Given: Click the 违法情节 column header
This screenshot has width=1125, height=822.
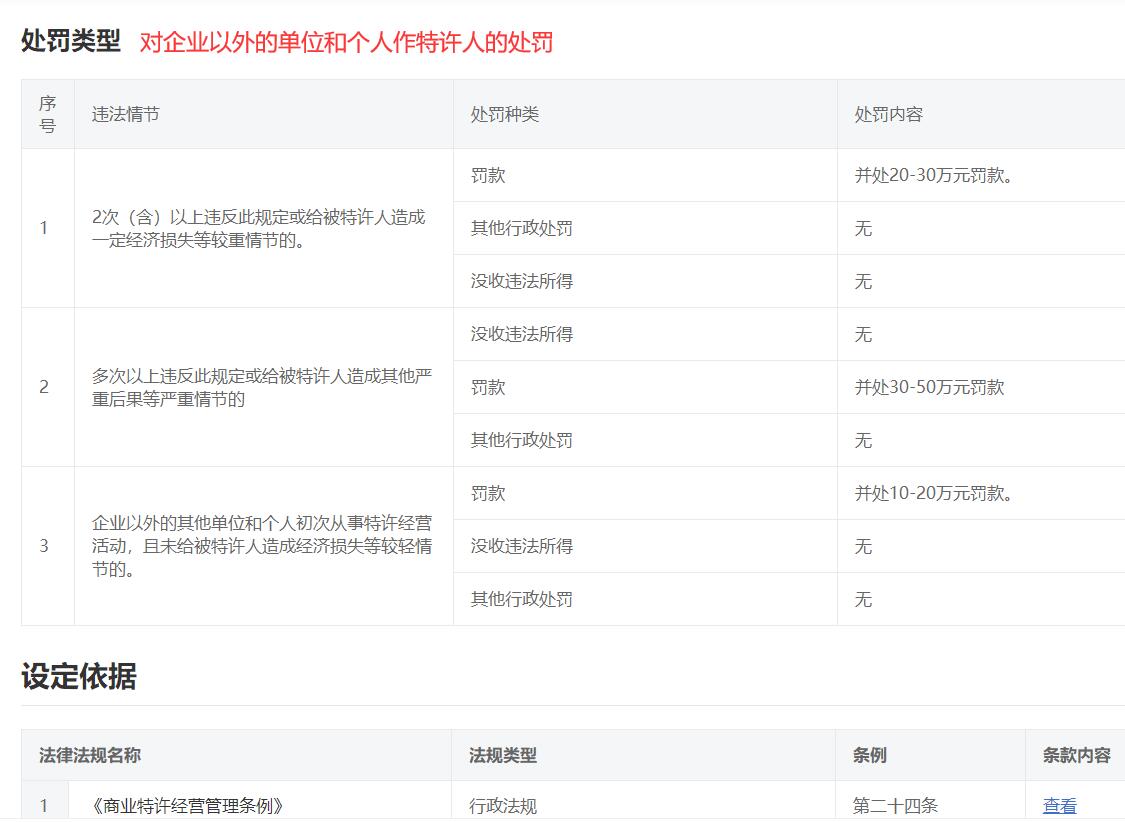Looking at the screenshot, I should coord(125,114).
